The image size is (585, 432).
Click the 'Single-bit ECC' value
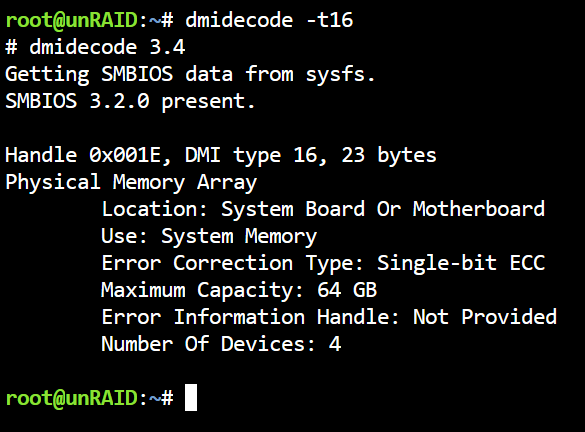[461, 263]
